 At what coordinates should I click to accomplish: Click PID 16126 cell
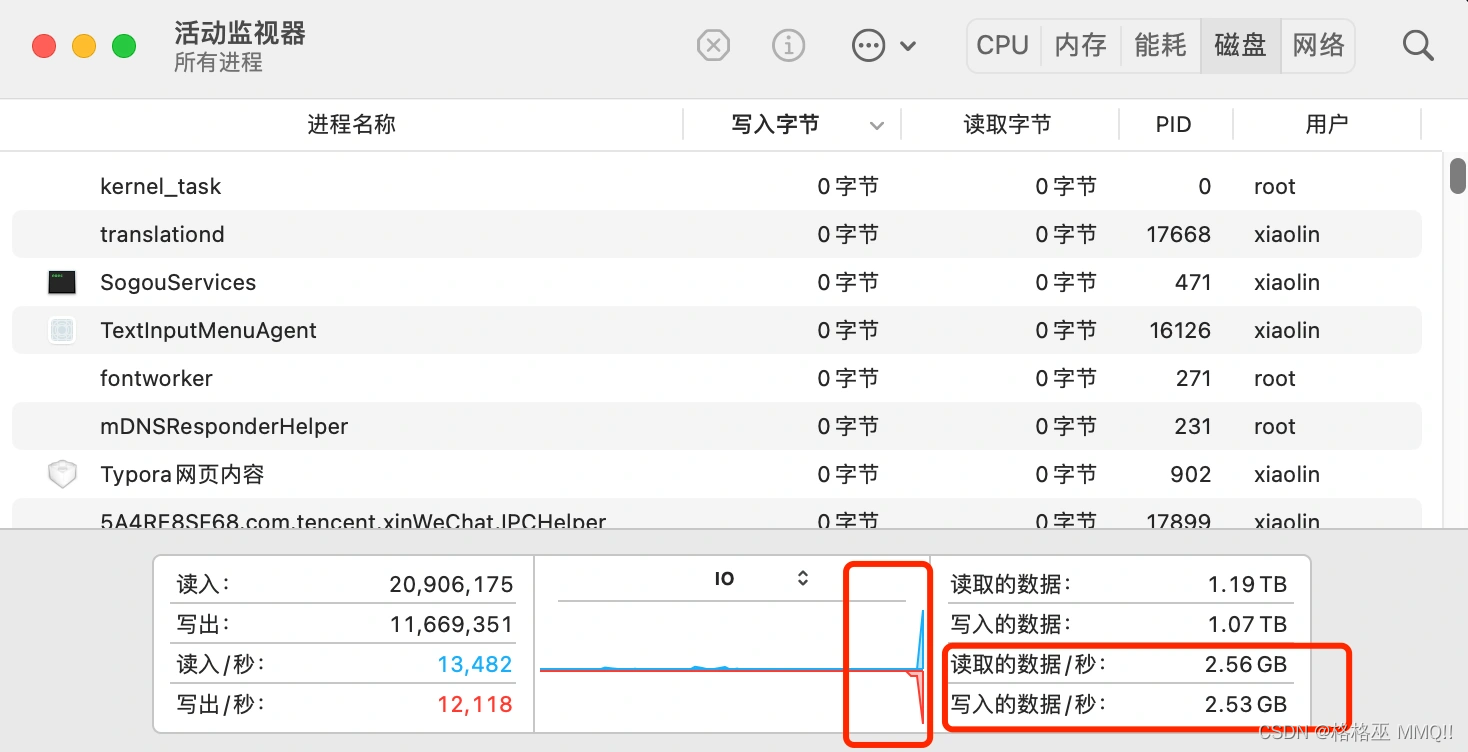coord(1180,331)
